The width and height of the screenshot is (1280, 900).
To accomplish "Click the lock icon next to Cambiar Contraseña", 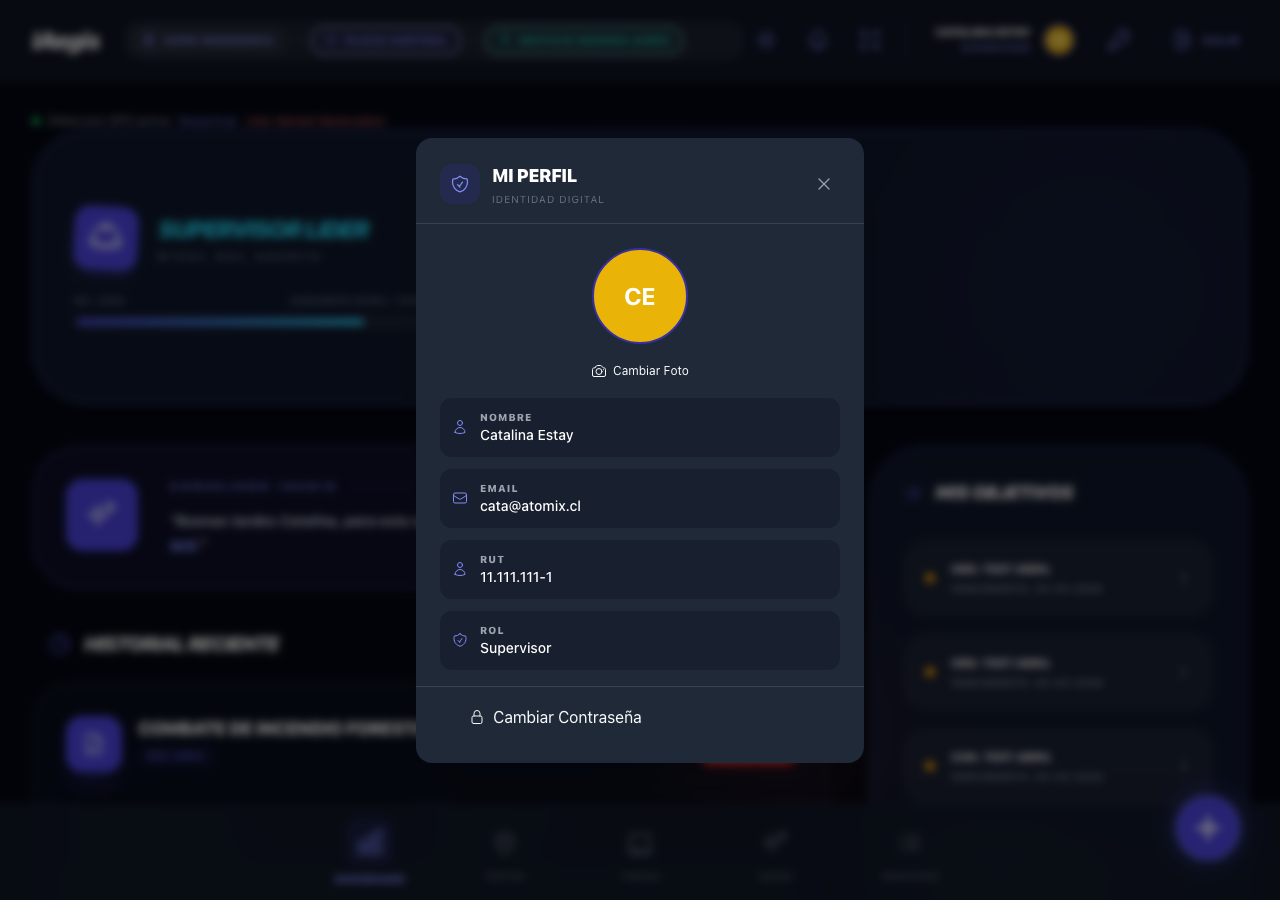I will (475, 717).
